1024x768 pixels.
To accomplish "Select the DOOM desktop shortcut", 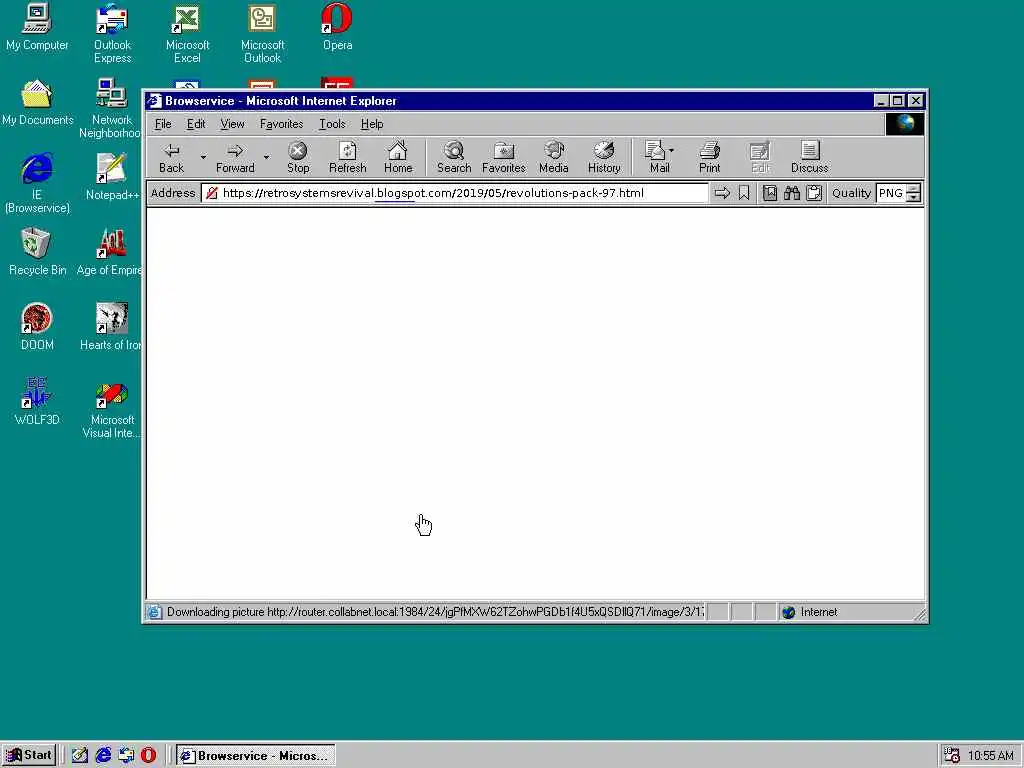I will pos(37,327).
